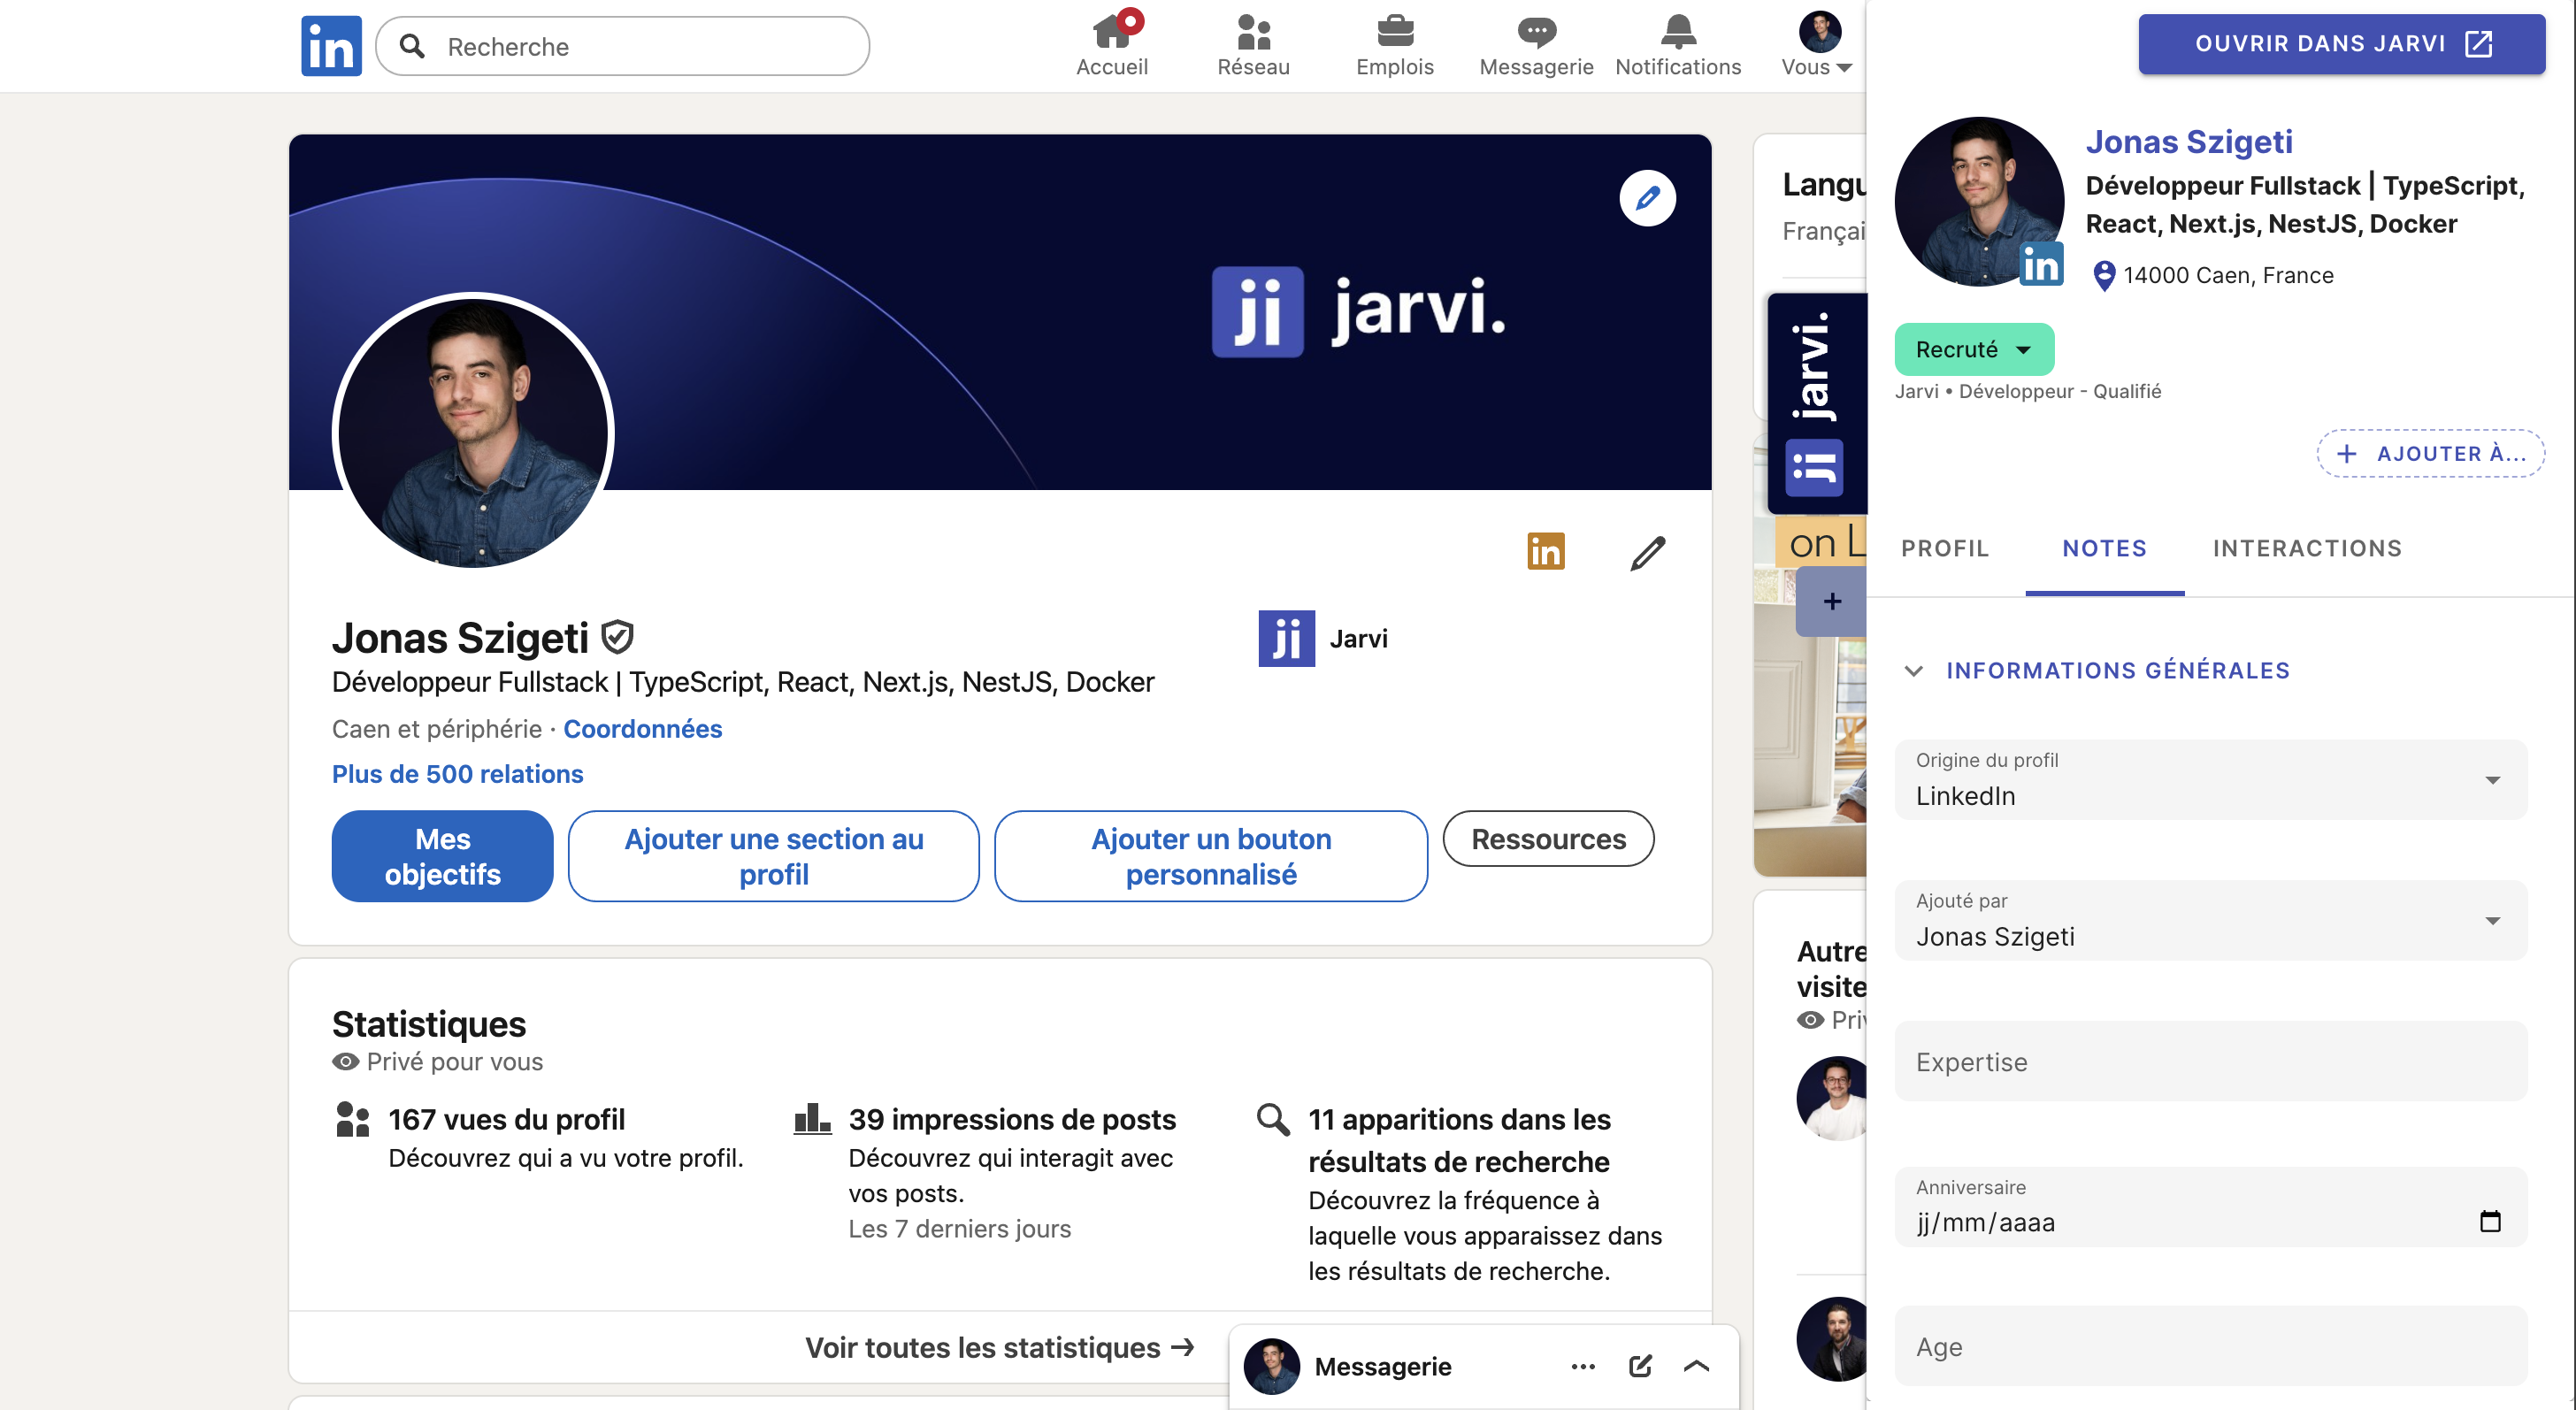2576x1410 pixels.
Task: Open the Coordonnées link
Action: (x=642, y=729)
